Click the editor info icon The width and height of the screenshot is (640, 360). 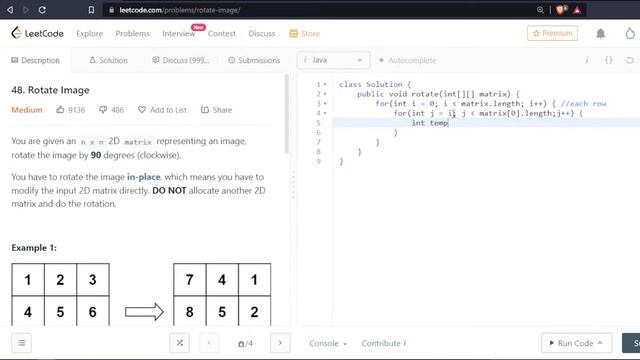[x=587, y=60]
